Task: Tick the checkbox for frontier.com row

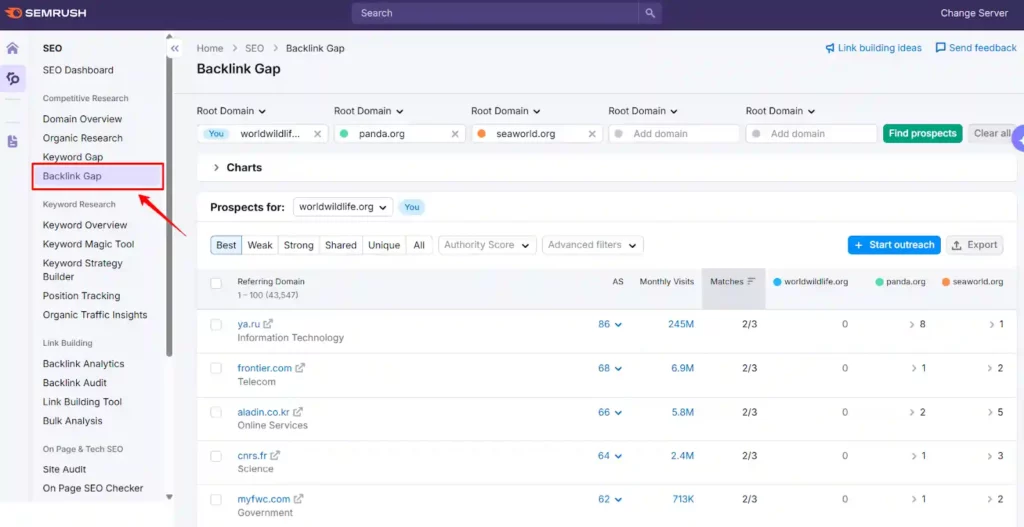Action: pyautogui.click(x=216, y=369)
